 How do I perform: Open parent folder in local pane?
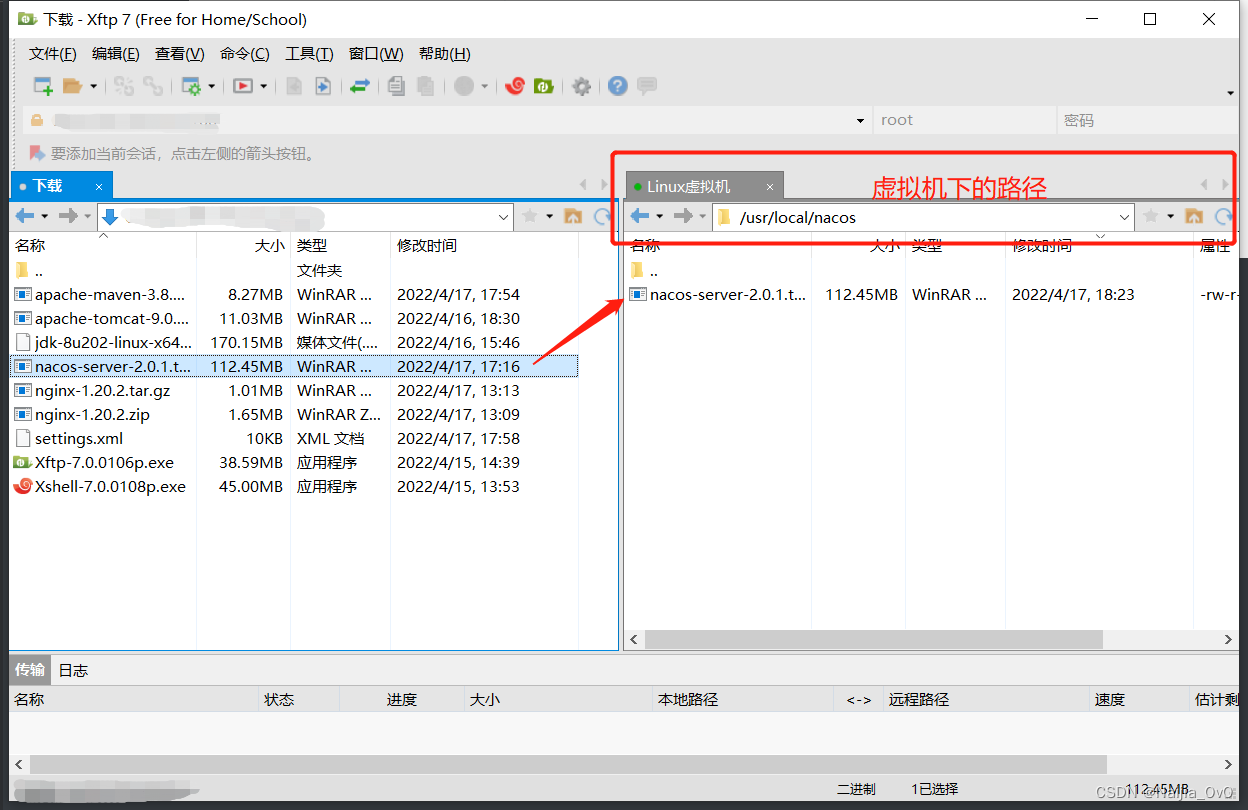pyautogui.click(x=29, y=271)
